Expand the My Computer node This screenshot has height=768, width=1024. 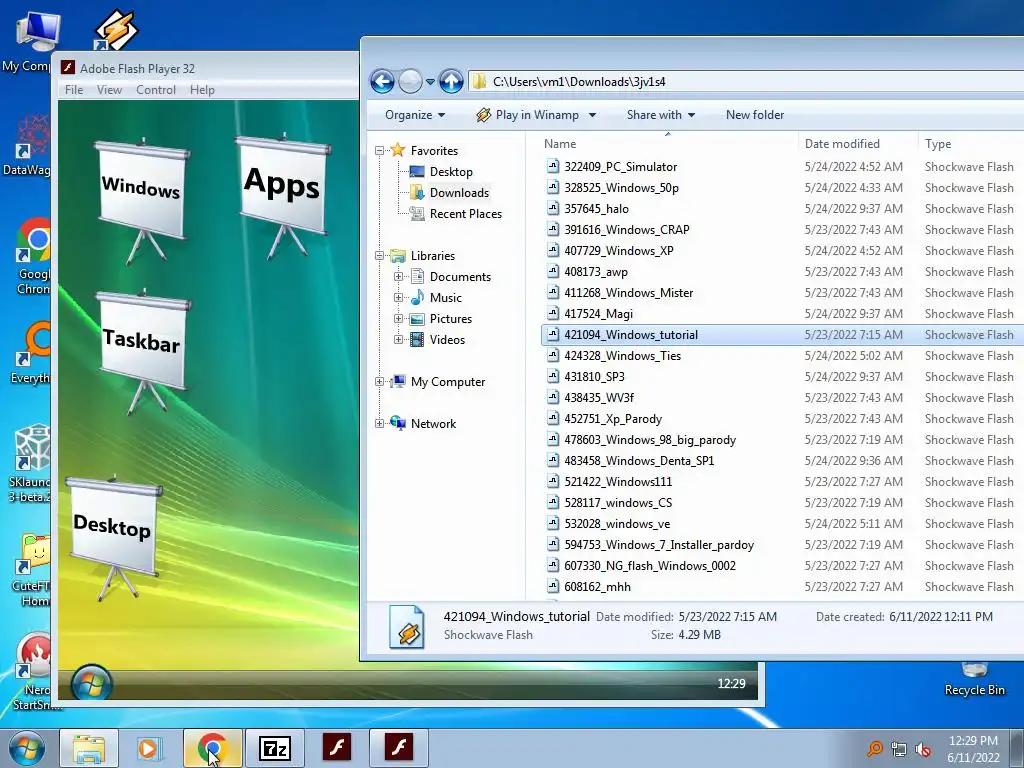[x=379, y=382]
